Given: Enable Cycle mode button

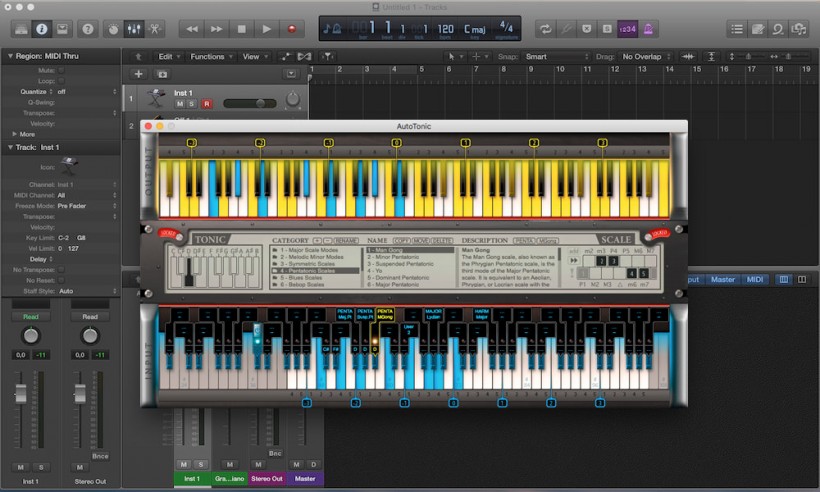Looking at the screenshot, I should tap(545, 29).
